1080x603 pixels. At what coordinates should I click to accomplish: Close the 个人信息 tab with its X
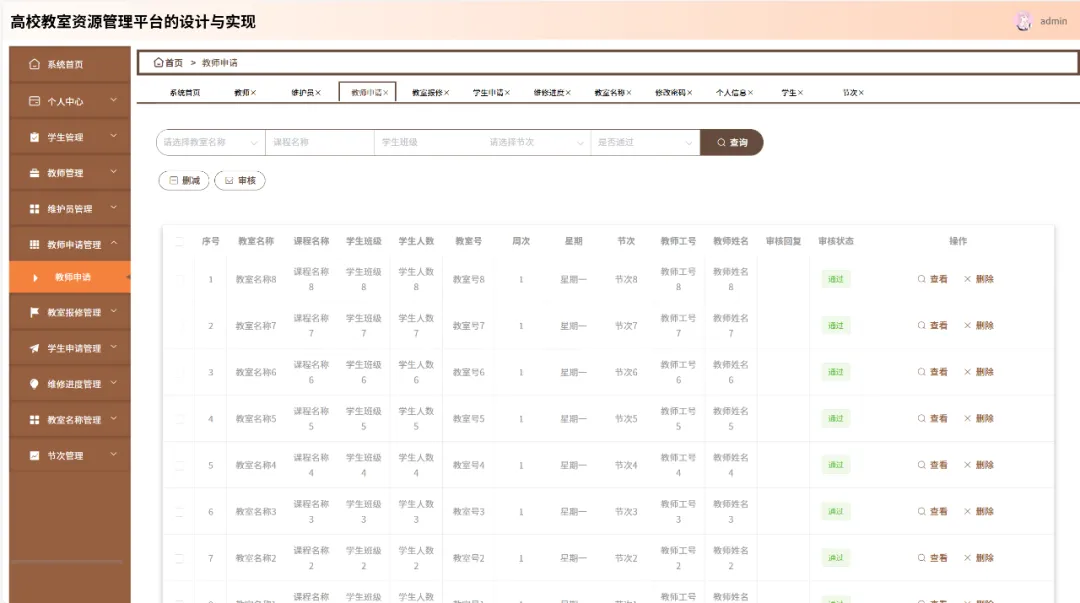click(750, 92)
